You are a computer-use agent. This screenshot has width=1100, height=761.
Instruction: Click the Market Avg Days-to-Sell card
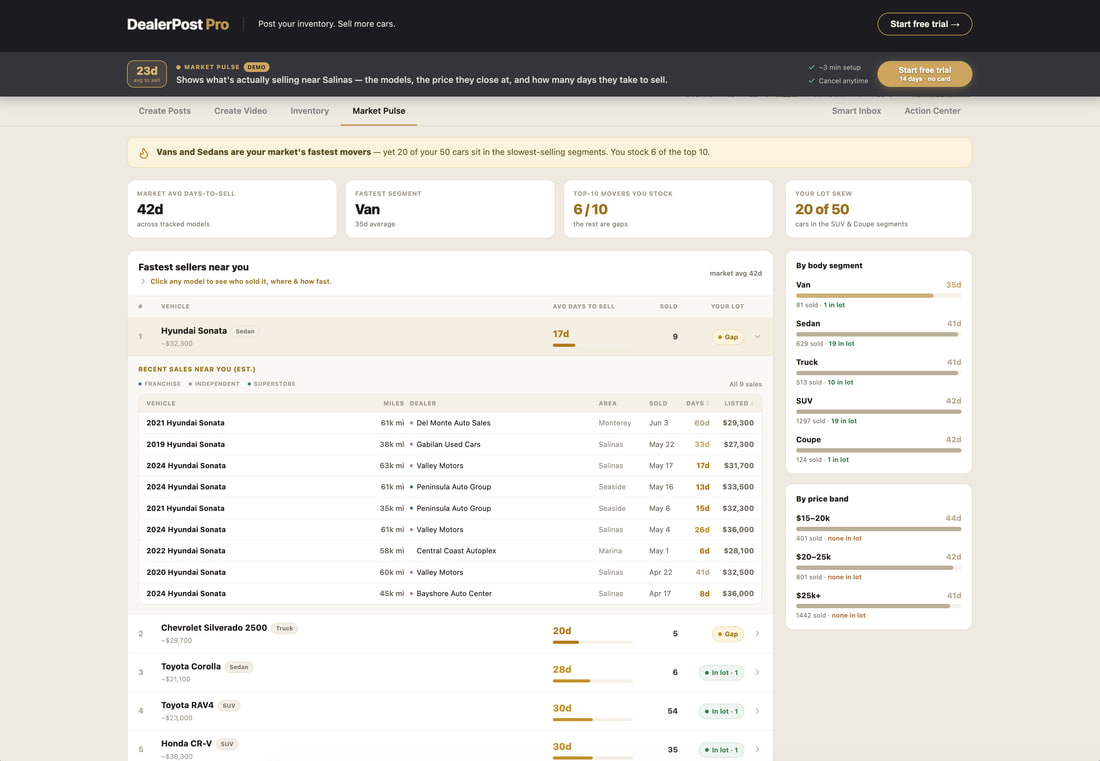pyautogui.click(x=232, y=209)
